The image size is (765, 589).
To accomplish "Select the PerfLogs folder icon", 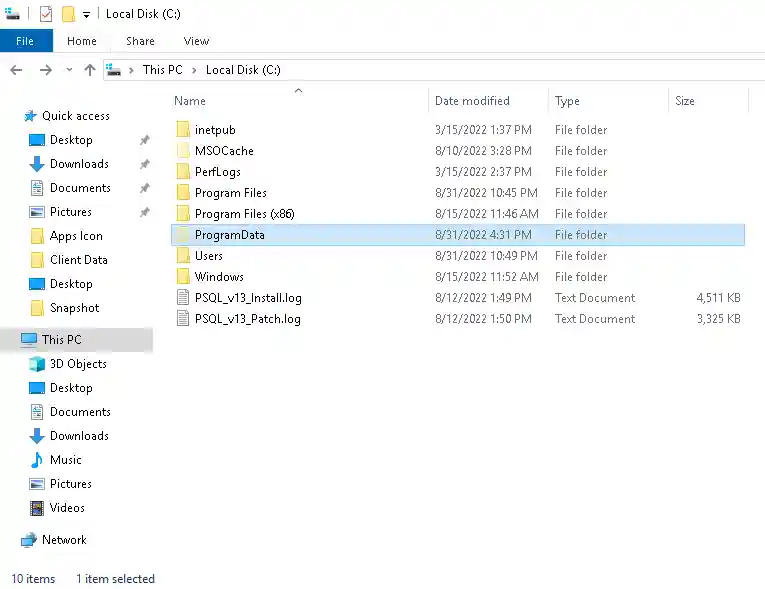I will coord(183,171).
